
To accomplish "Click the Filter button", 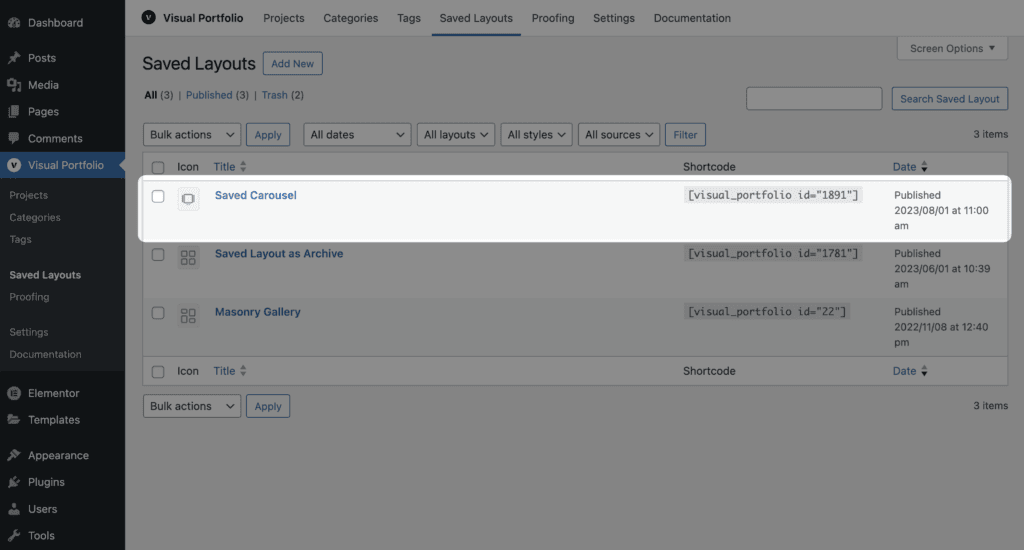I will (685, 135).
